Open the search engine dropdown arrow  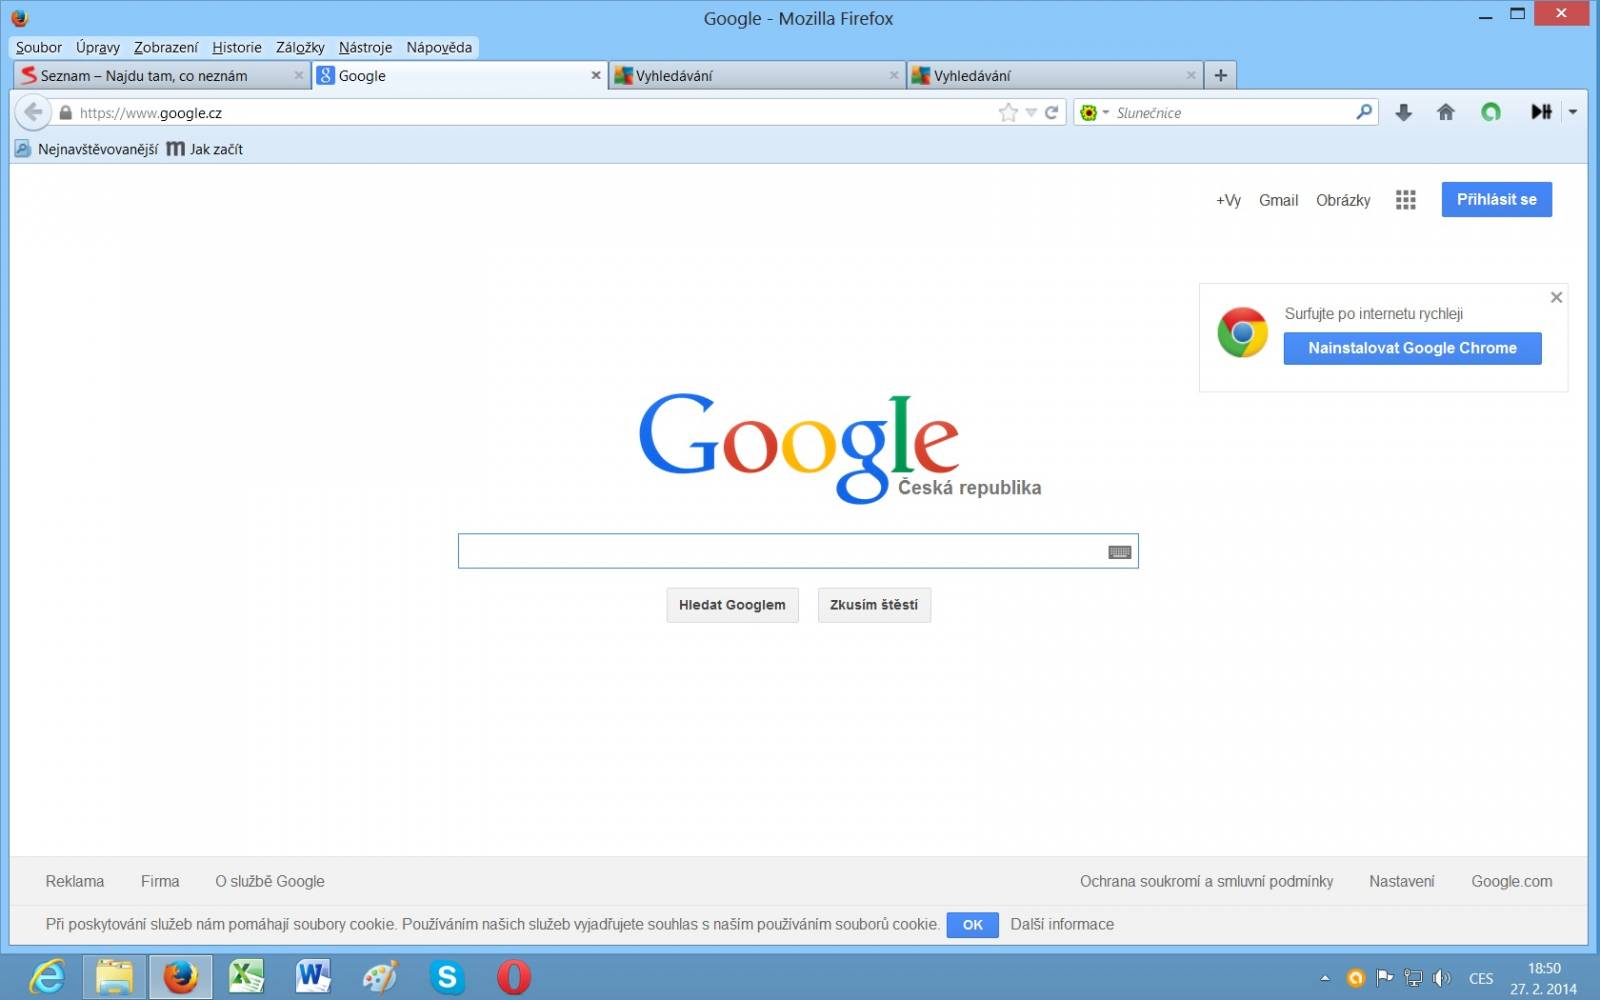(1106, 113)
